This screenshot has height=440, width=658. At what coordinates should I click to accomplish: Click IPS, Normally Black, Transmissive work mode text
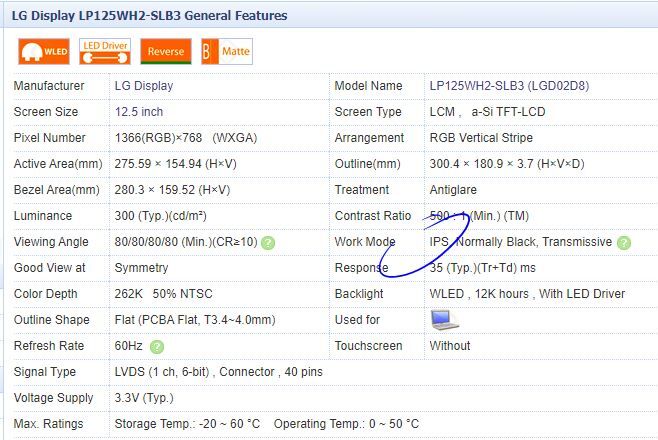tap(520, 242)
